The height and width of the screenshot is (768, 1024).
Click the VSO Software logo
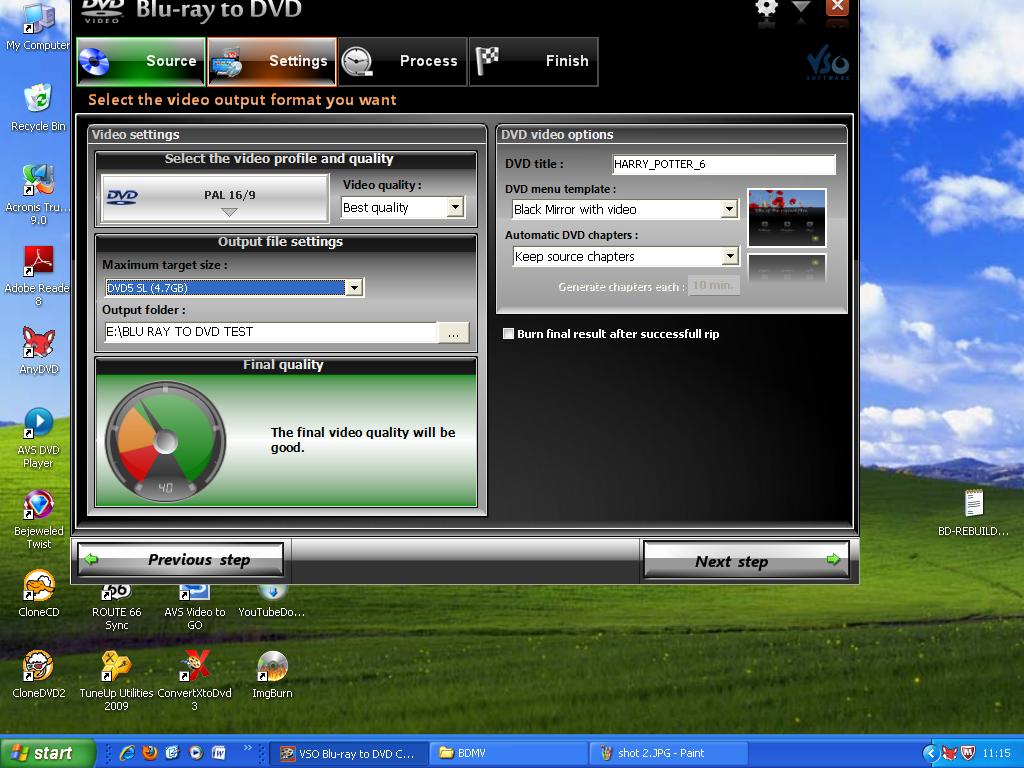click(x=827, y=64)
